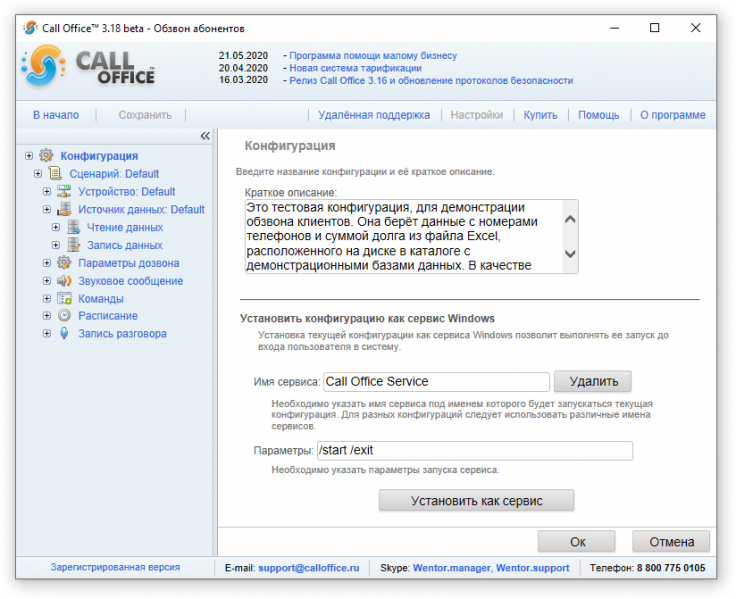The width and height of the screenshot is (736, 599).
Task: Expand the Конфигурация tree node
Action: coord(29,155)
